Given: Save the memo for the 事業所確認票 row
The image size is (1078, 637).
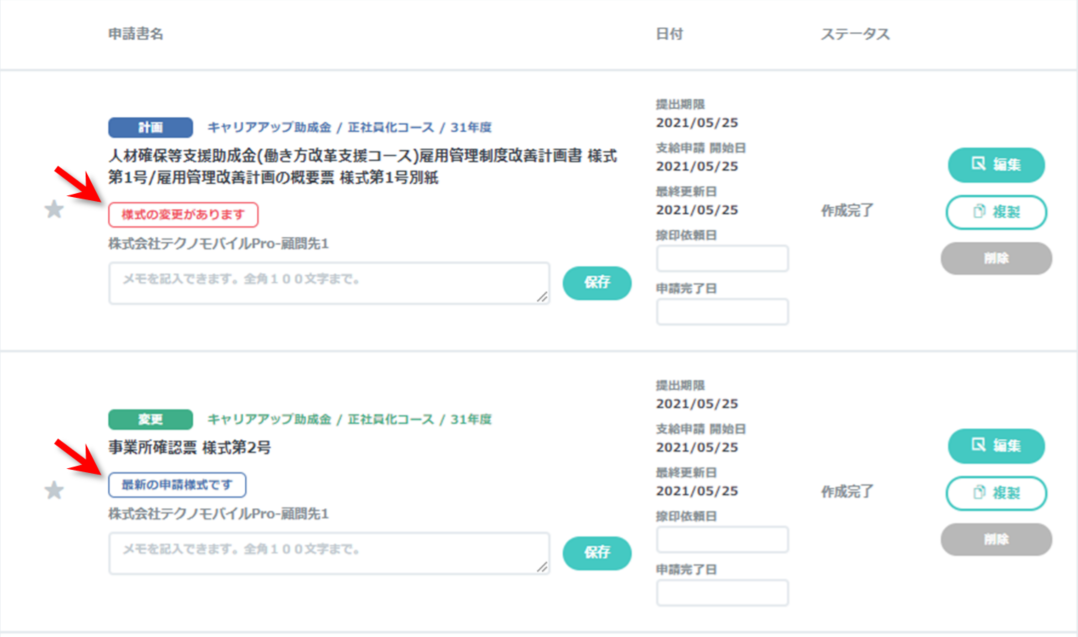Looking at the screenshot, I should click(597, 552).
